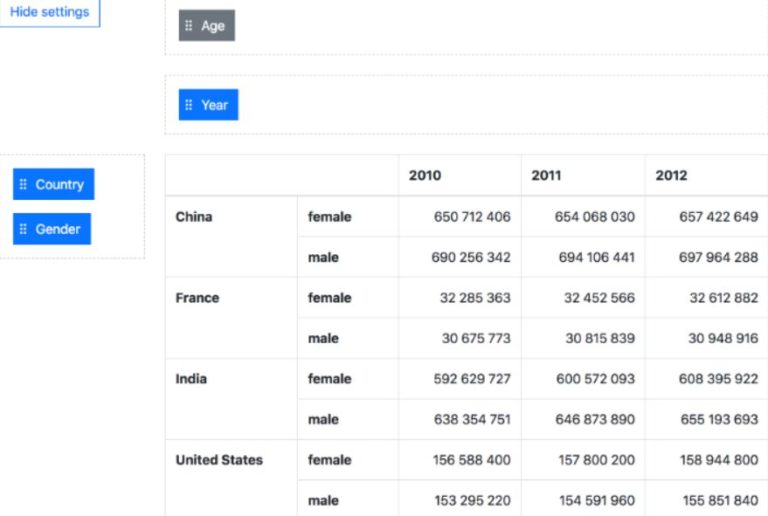The image size is (768, 516).
Task: Select the Gender field chip
Action: (x=52, y=229)
